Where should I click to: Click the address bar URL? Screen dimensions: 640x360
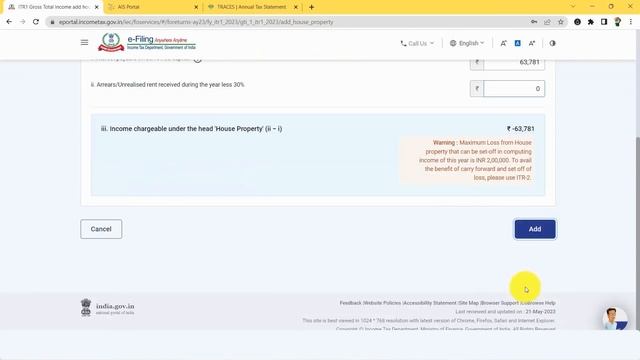pos(196,22)
